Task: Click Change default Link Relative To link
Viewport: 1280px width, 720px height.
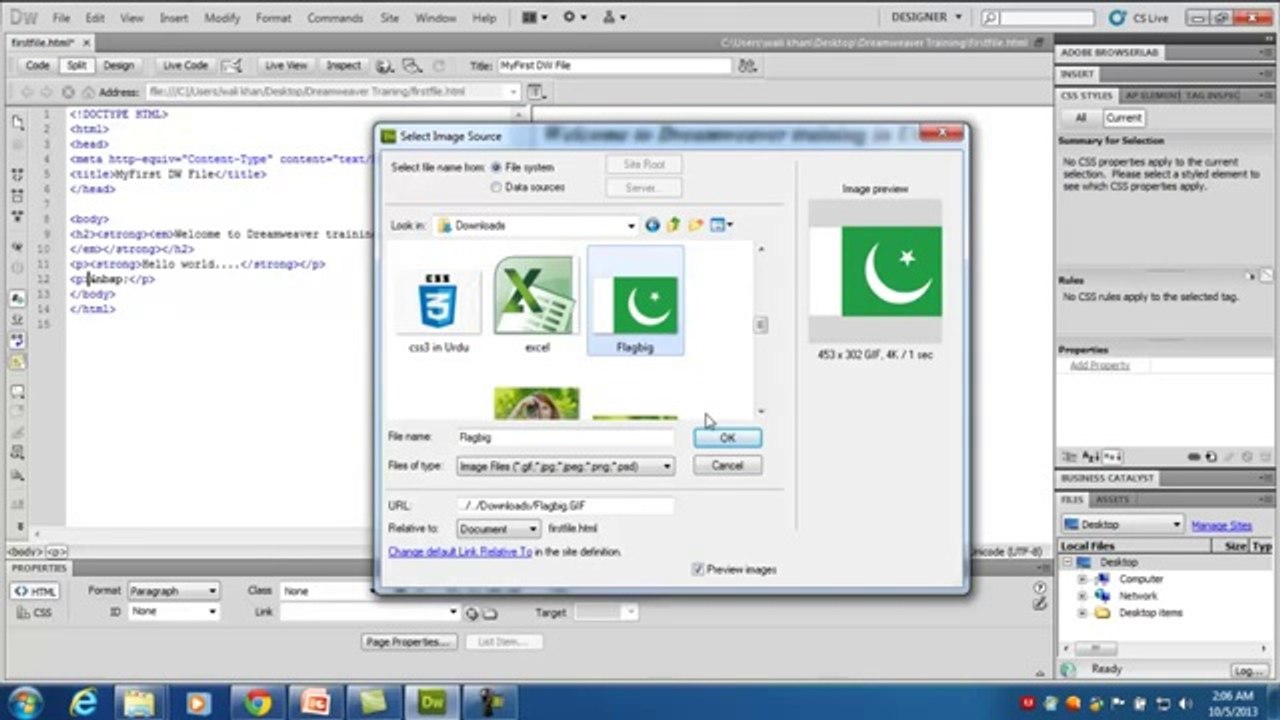Action: tap(460, 552)
